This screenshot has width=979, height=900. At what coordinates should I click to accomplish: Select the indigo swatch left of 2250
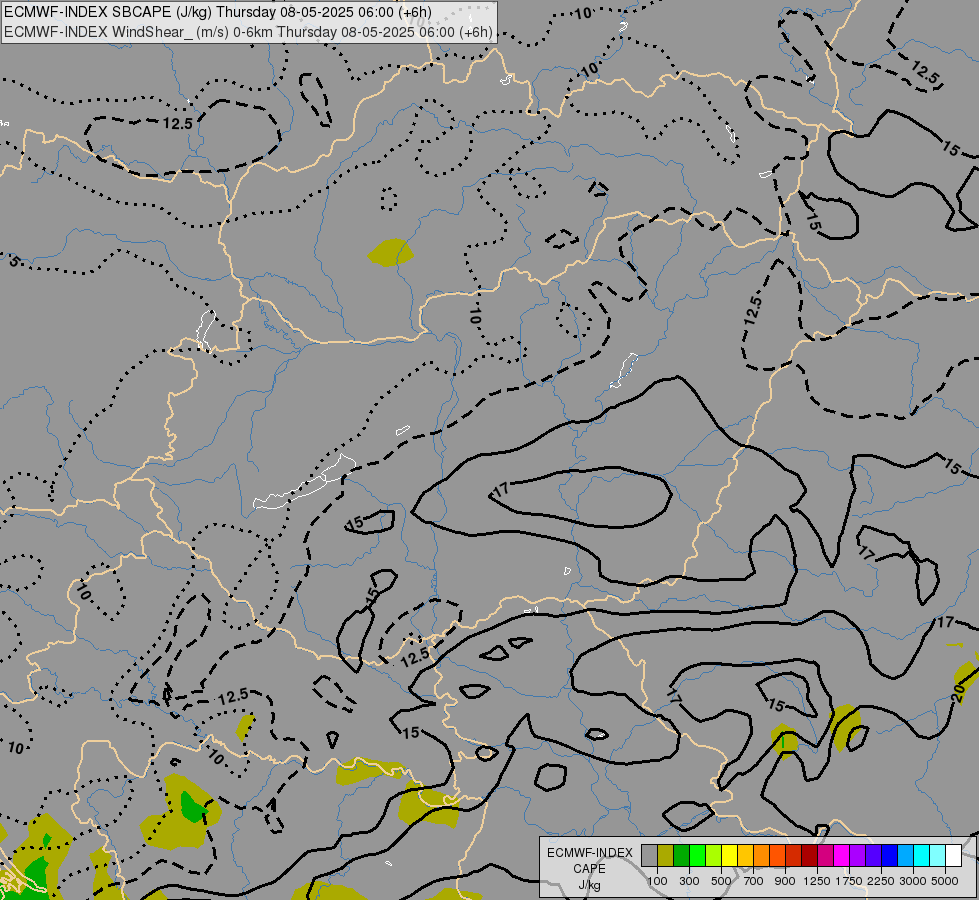coord(873,855)
